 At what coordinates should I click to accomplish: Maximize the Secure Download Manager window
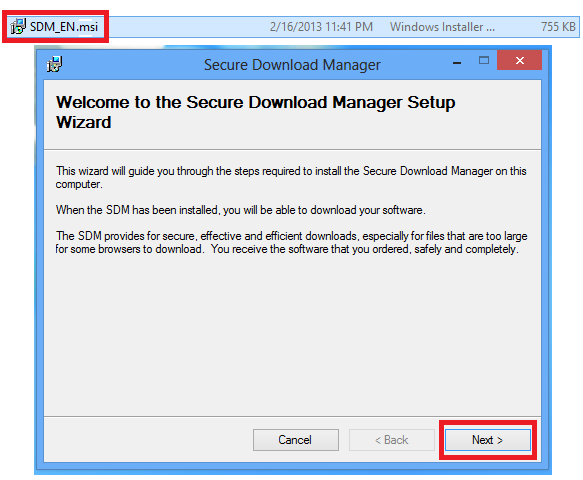[x=484, y=61]
